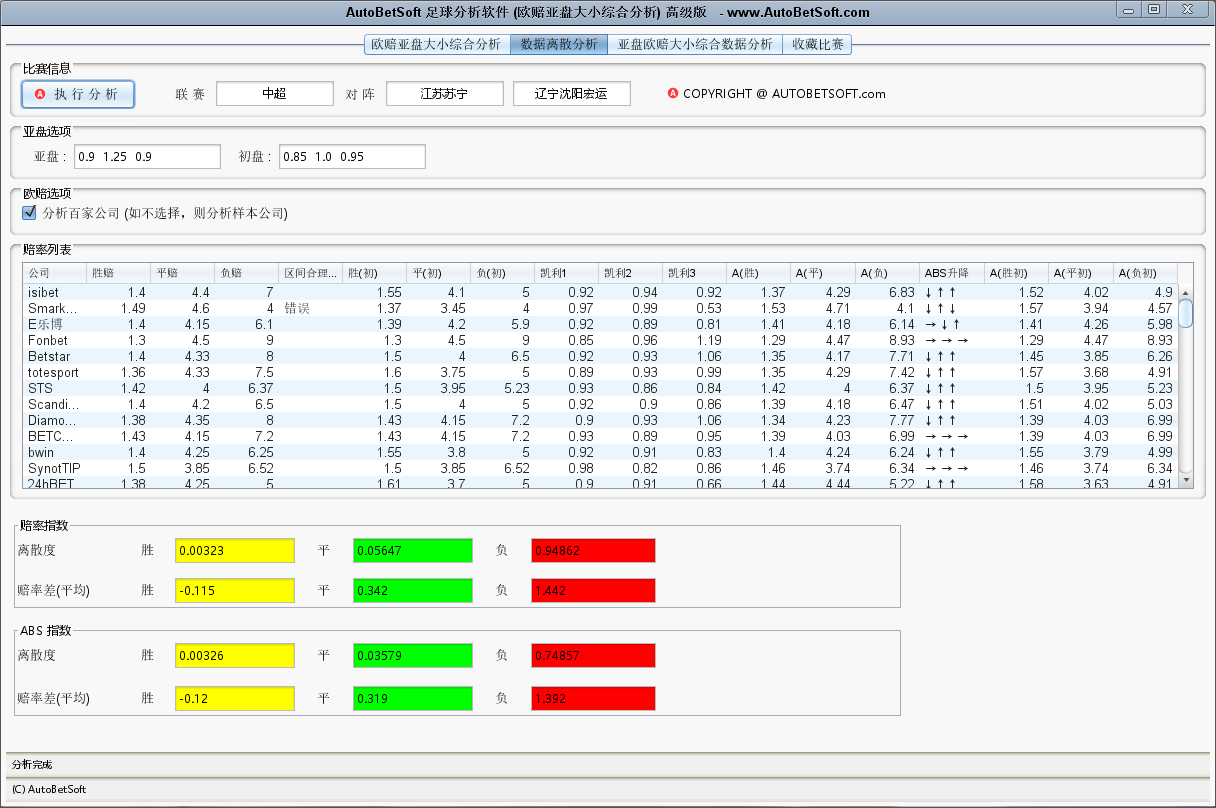This screenshot has height=808, width=1216.
Task: Click the red A icon beside COPYRIGHT text
Action: pos(673,94)
